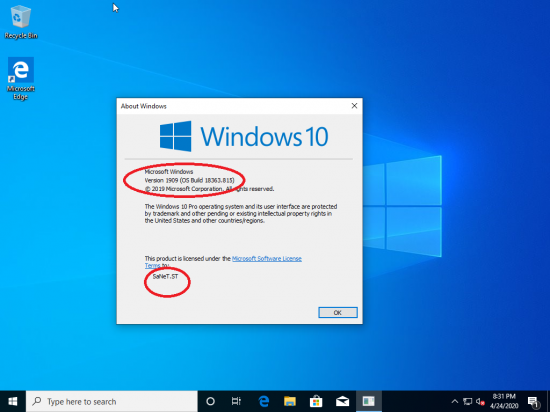This screenshot has height=412, width=550.
Task: Click the Windows 10 Pro trademark paragraph
Action: point(241,214)
